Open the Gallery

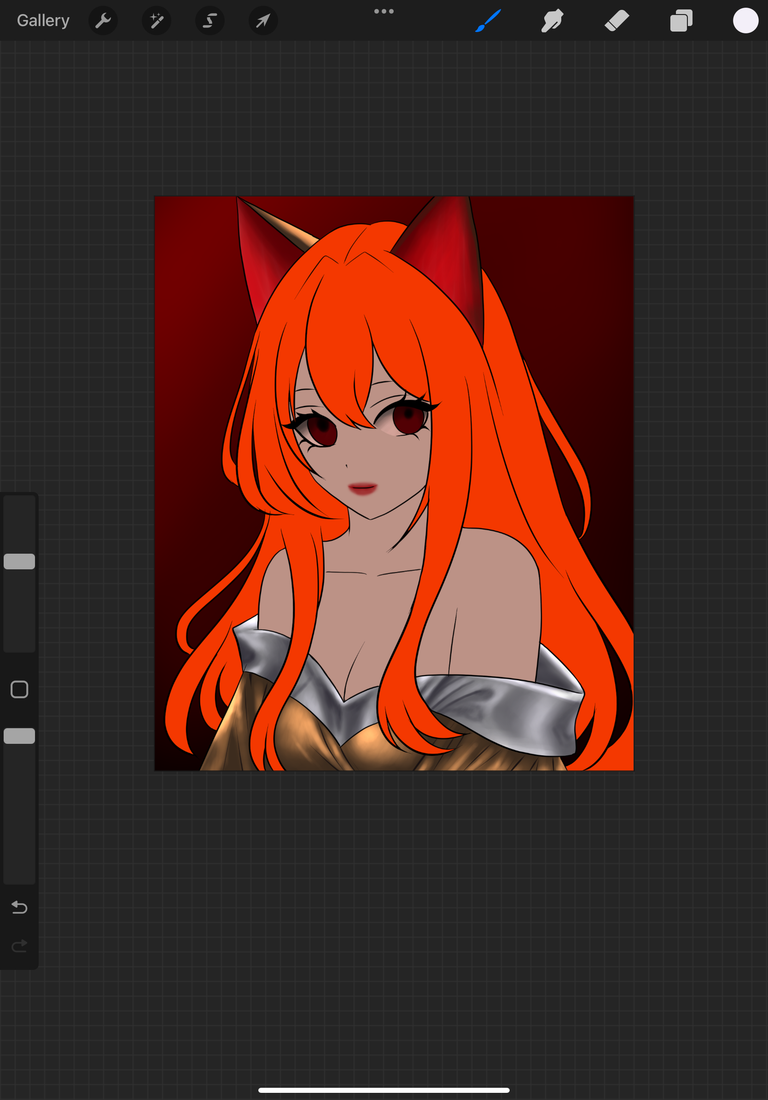[43, 20]
